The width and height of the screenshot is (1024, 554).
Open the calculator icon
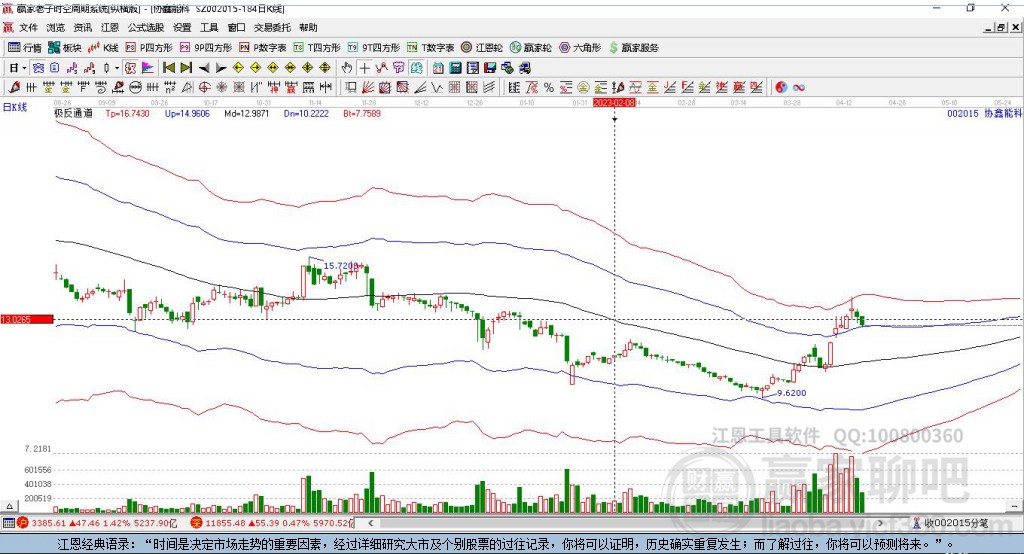click(455, 68)
